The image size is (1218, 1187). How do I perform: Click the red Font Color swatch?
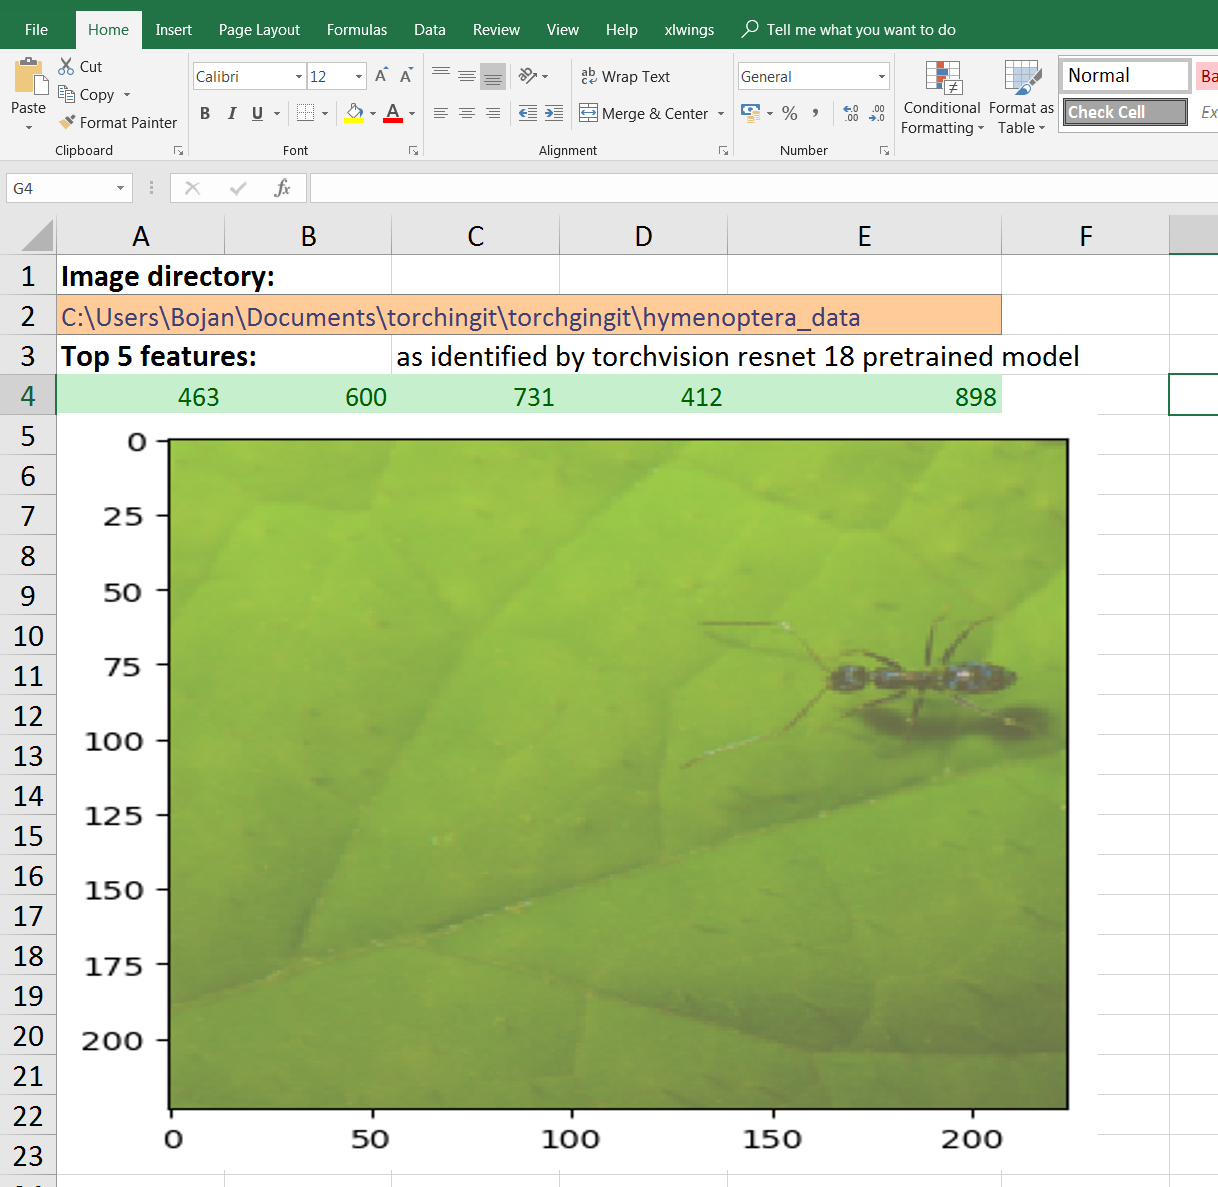tap(395, 119)
